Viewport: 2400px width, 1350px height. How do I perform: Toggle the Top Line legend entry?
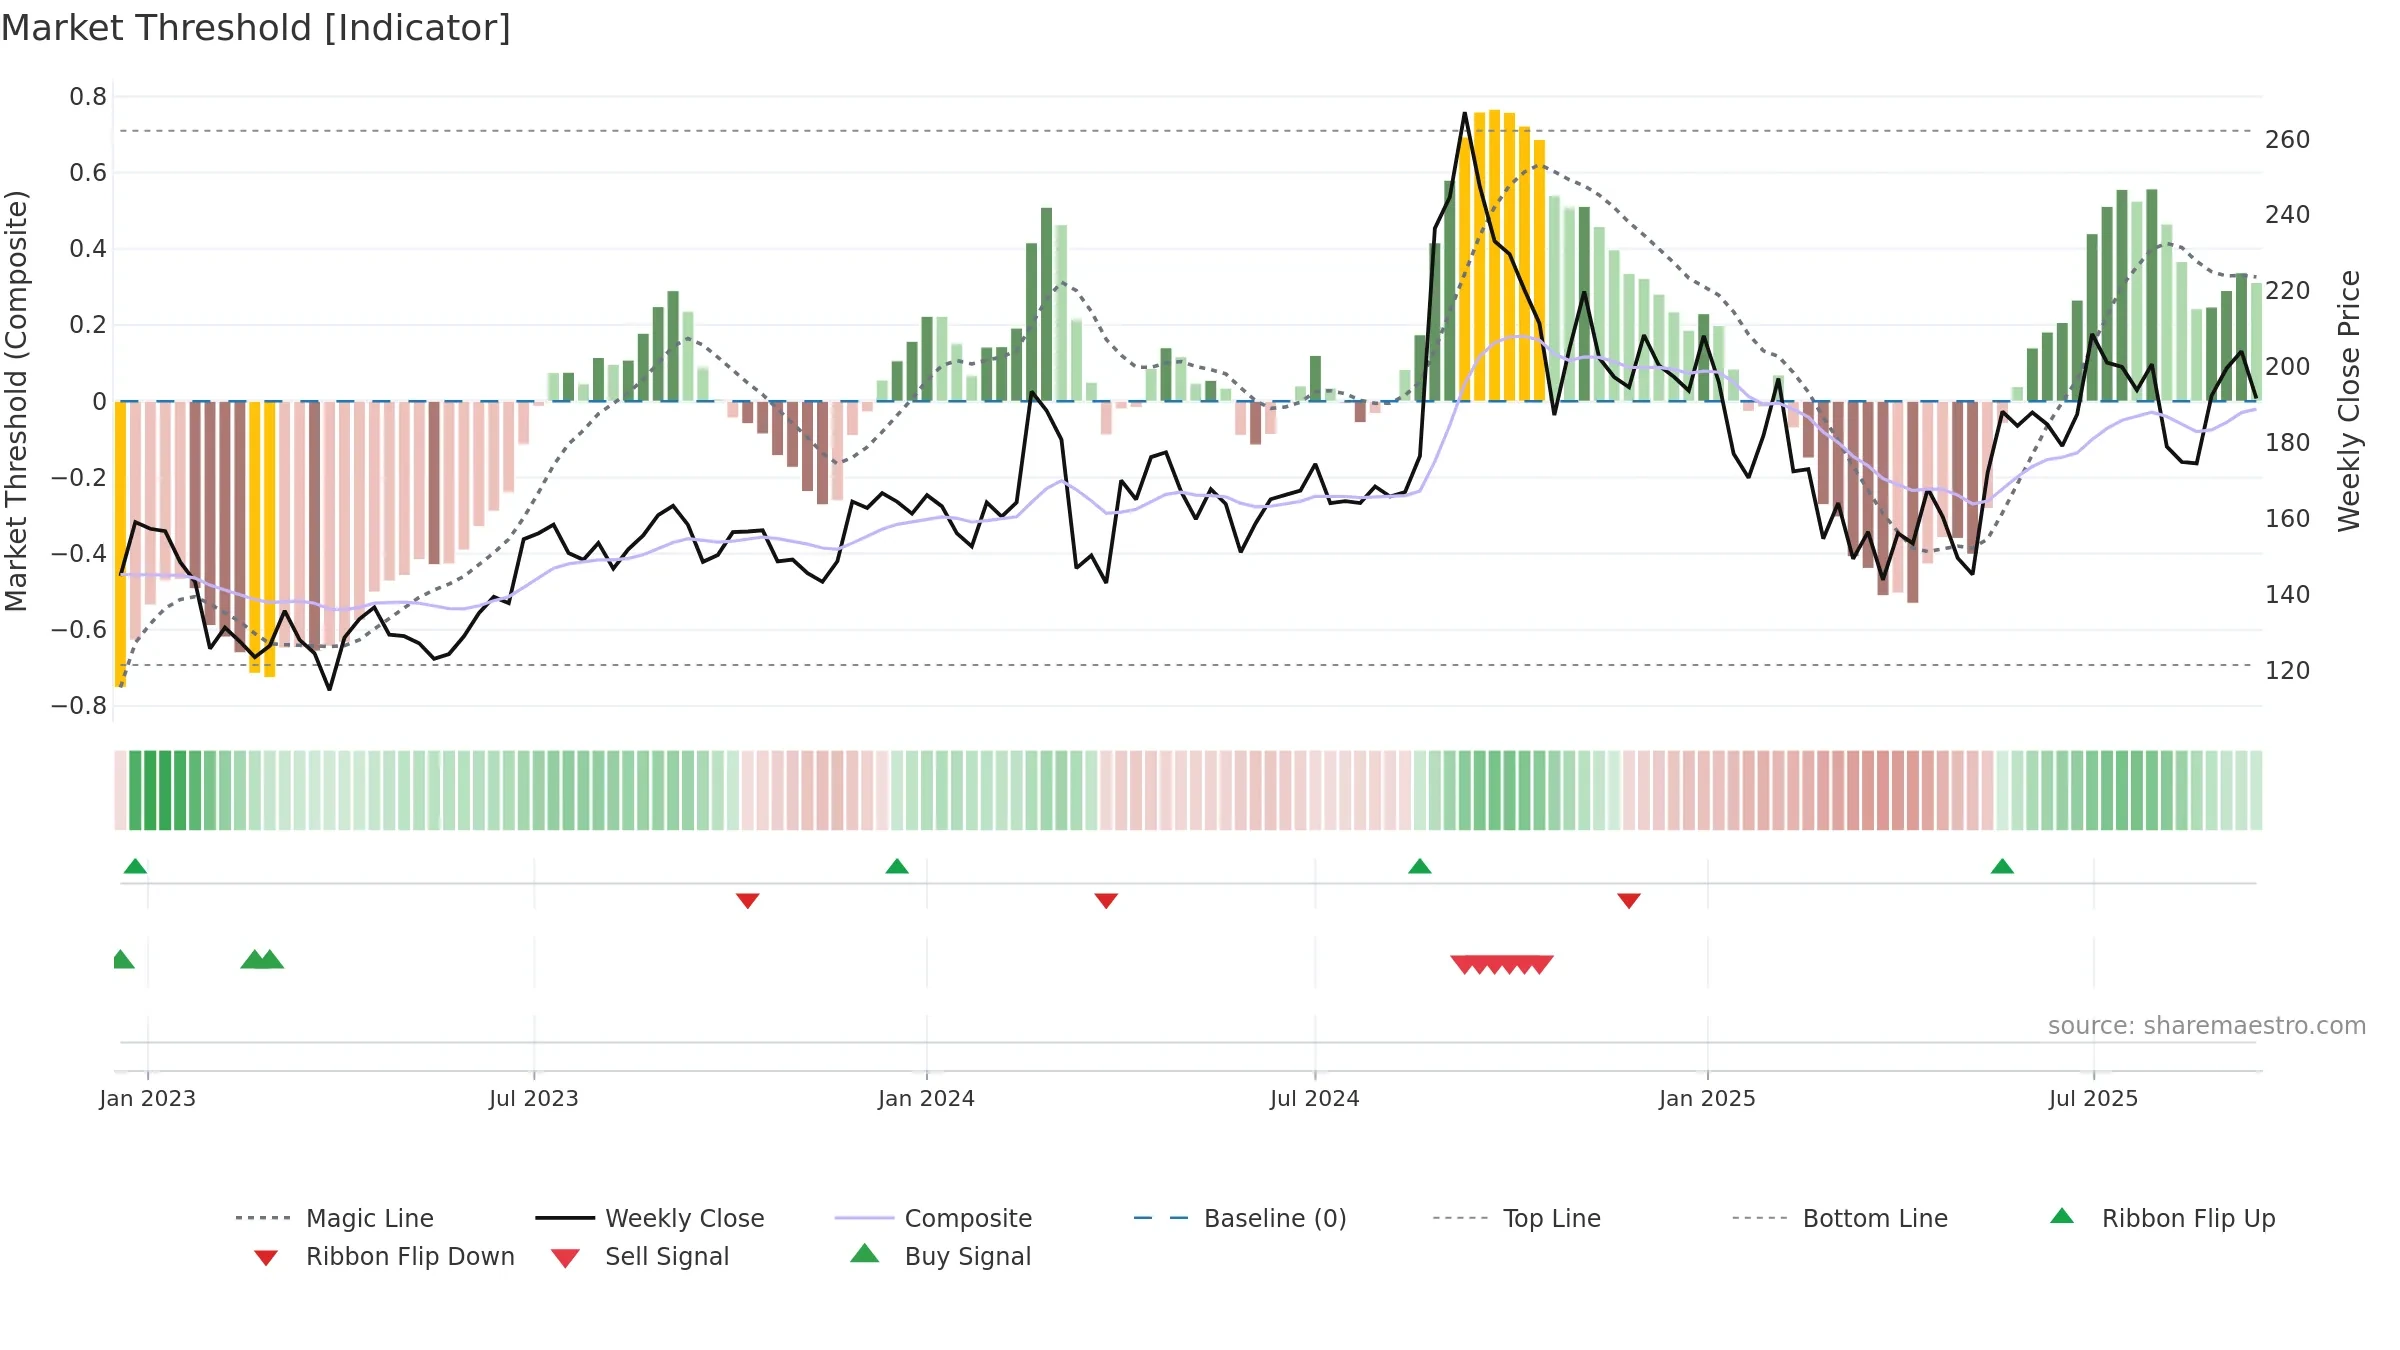(1516, 1218)
